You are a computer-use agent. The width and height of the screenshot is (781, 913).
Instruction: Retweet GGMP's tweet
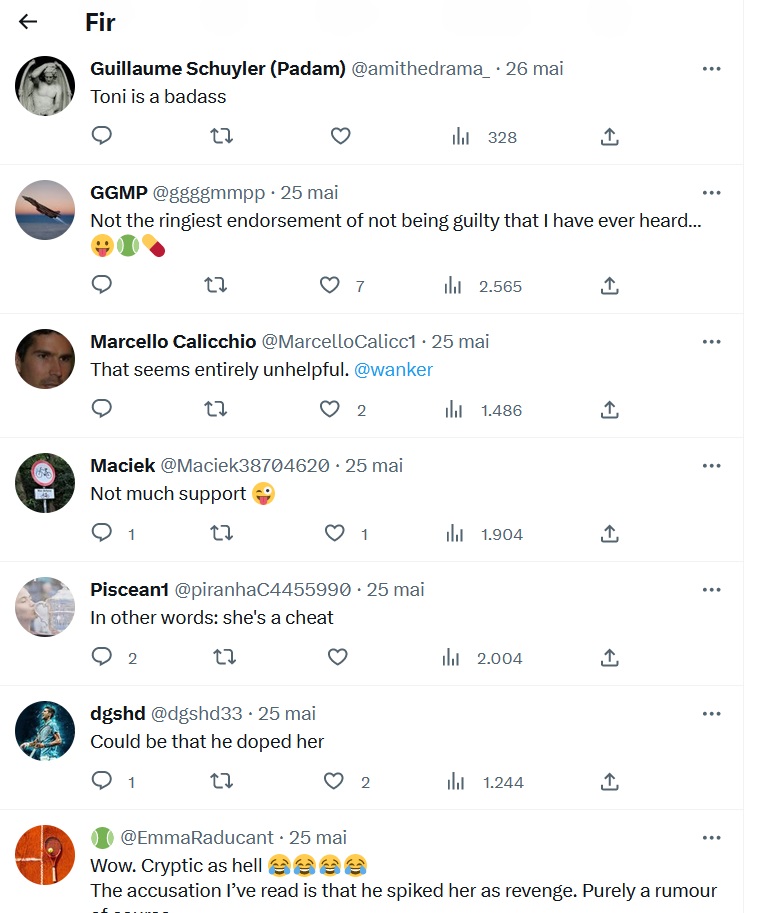[x=215, y=285]
